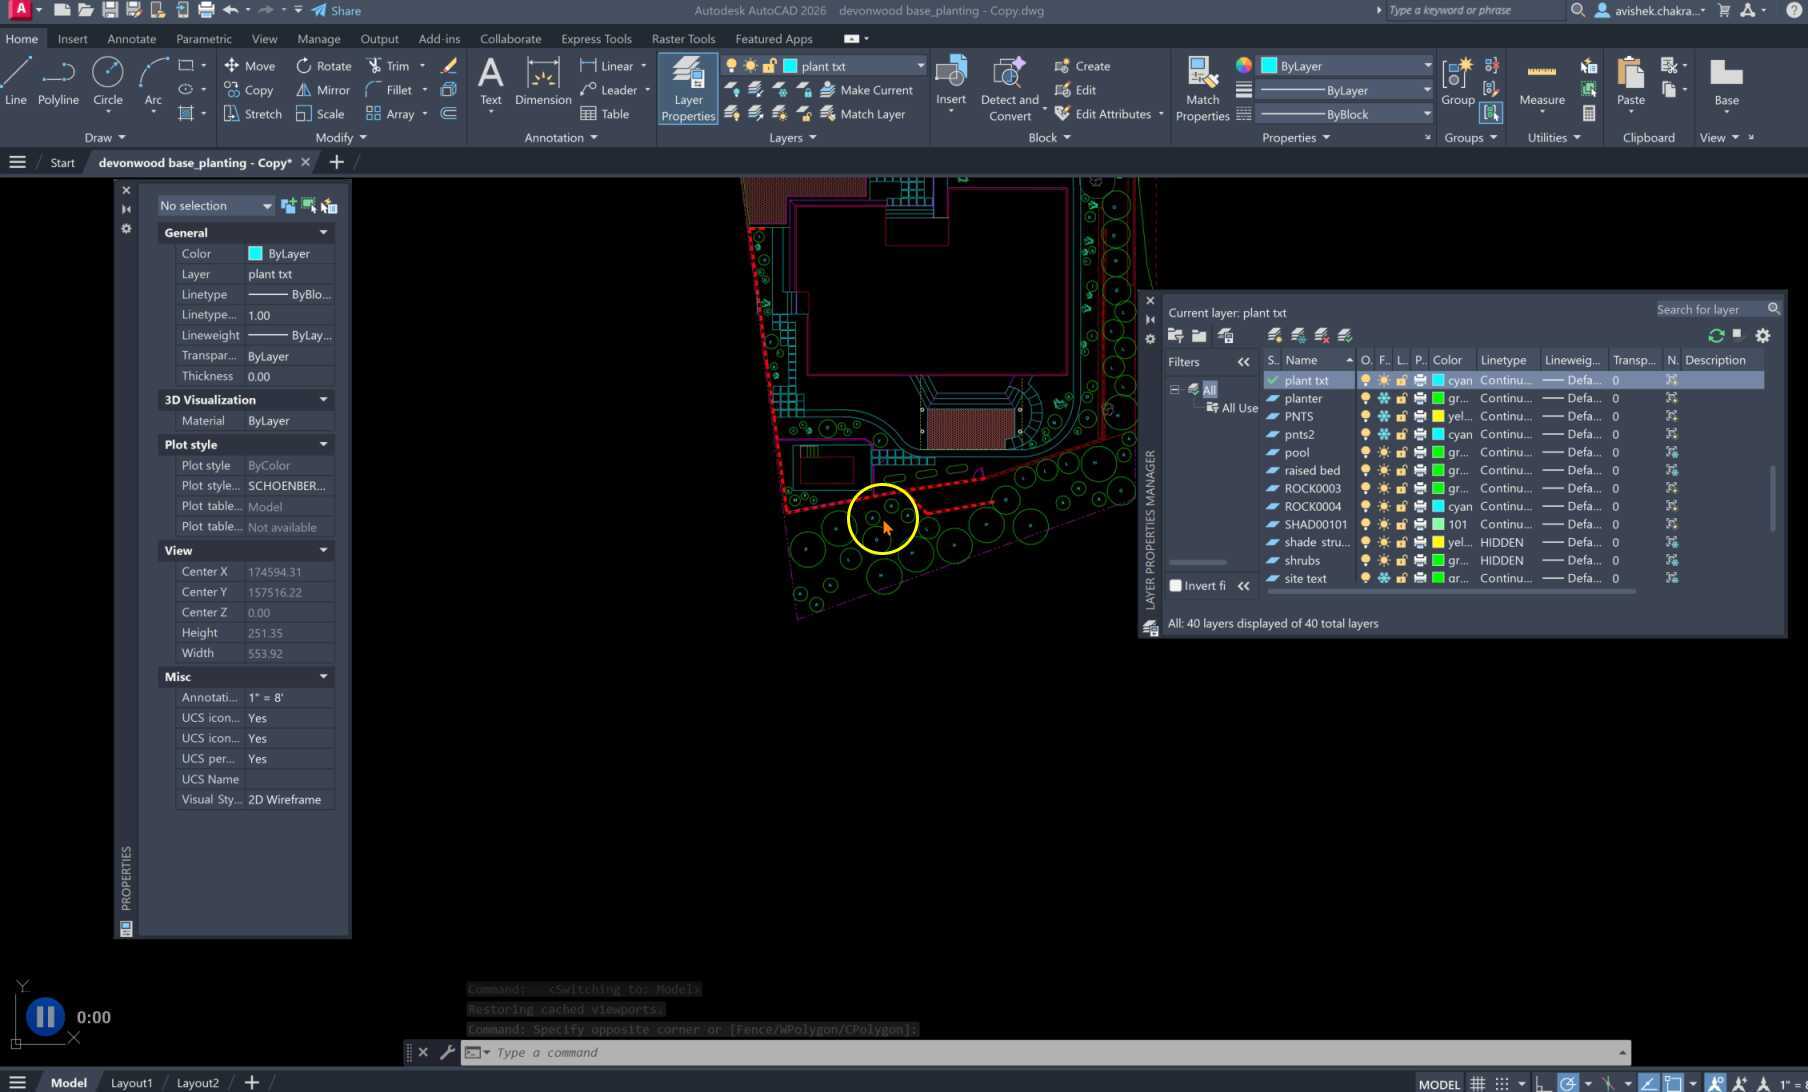Click the Dimension tool

[543, 81]
